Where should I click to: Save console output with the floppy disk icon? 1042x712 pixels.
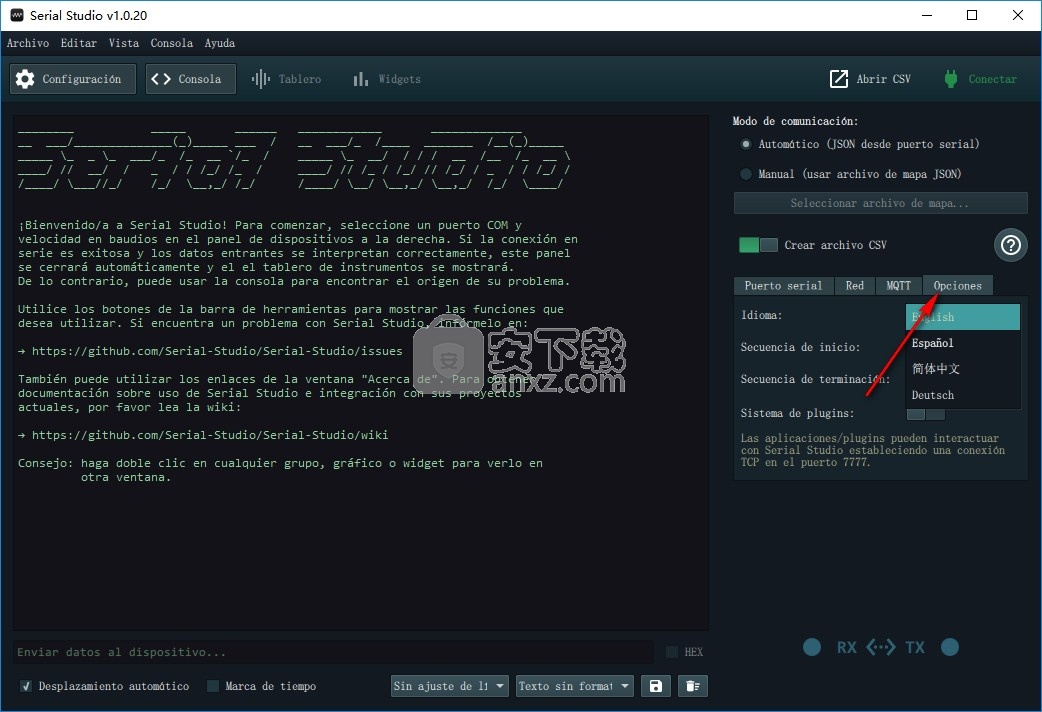656,686
